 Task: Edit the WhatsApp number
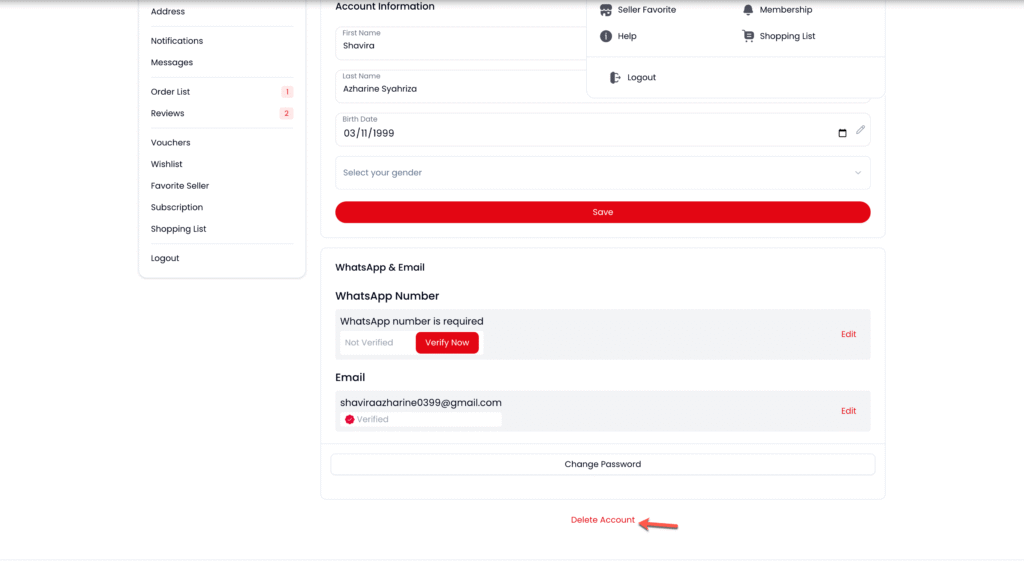(x=848, y=334)
